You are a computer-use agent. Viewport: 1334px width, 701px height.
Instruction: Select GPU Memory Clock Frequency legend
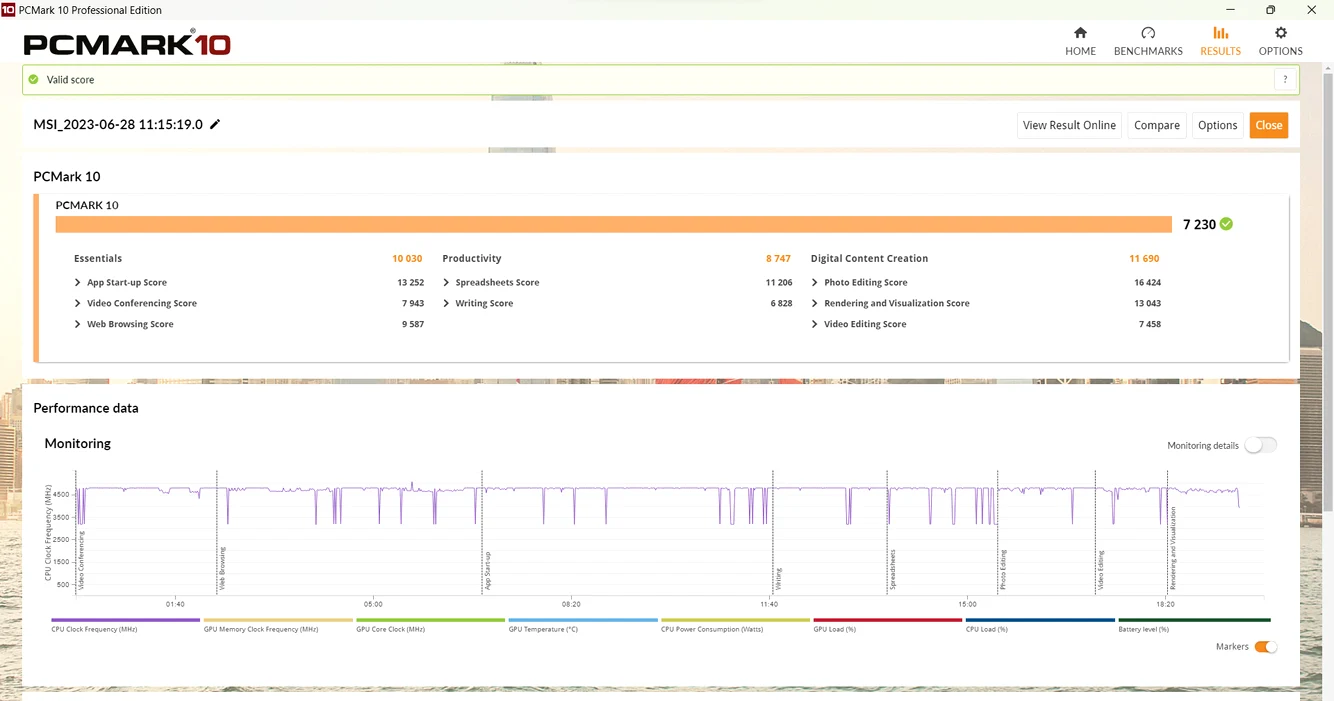pos(278,625)
